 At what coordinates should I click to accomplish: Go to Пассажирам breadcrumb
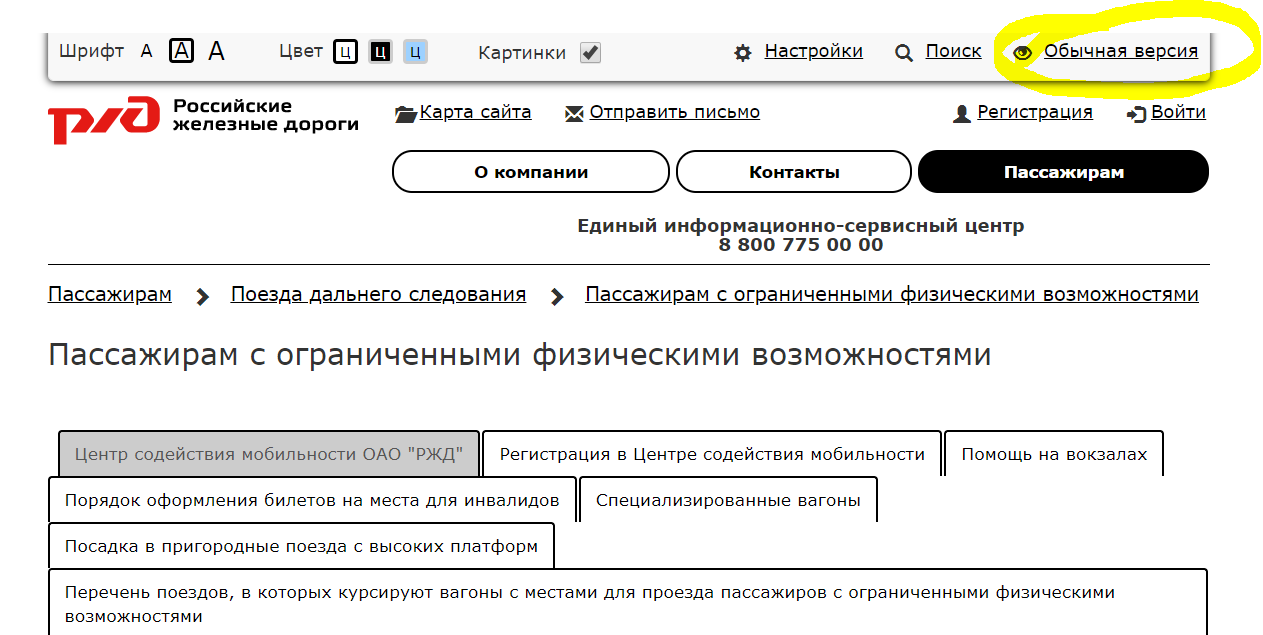click(110, 294)
